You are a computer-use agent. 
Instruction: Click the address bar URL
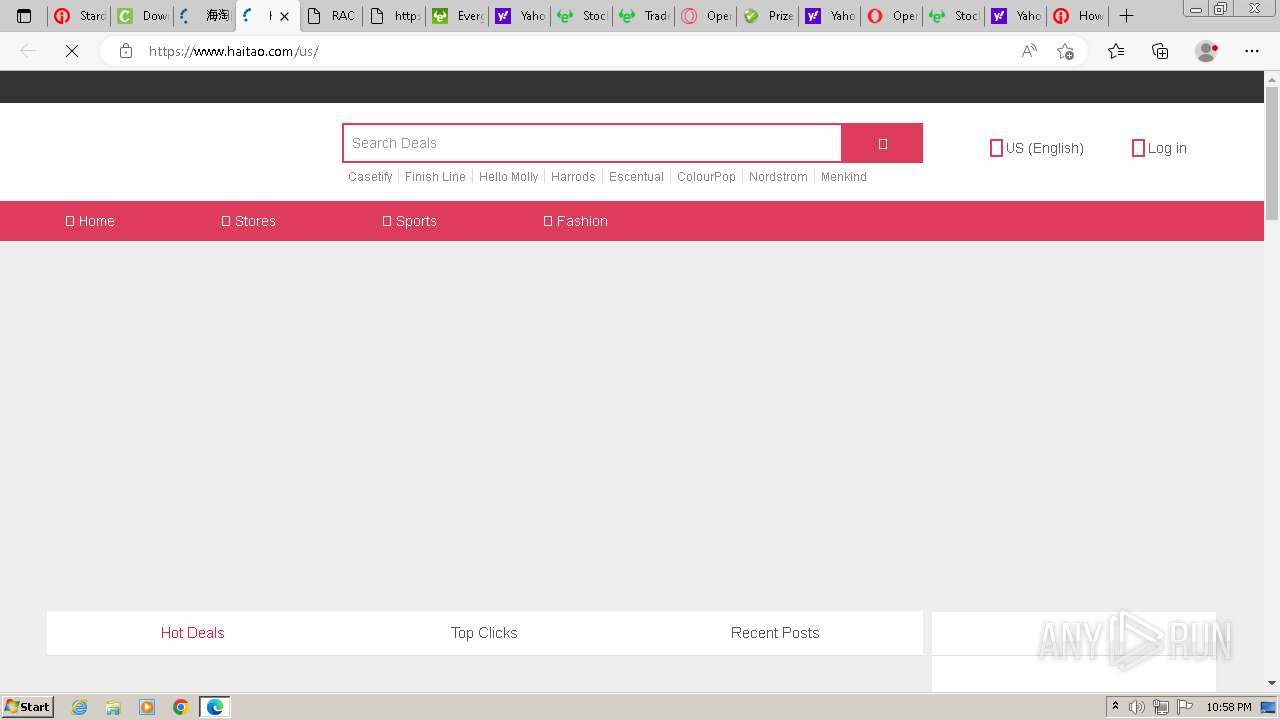233,51
